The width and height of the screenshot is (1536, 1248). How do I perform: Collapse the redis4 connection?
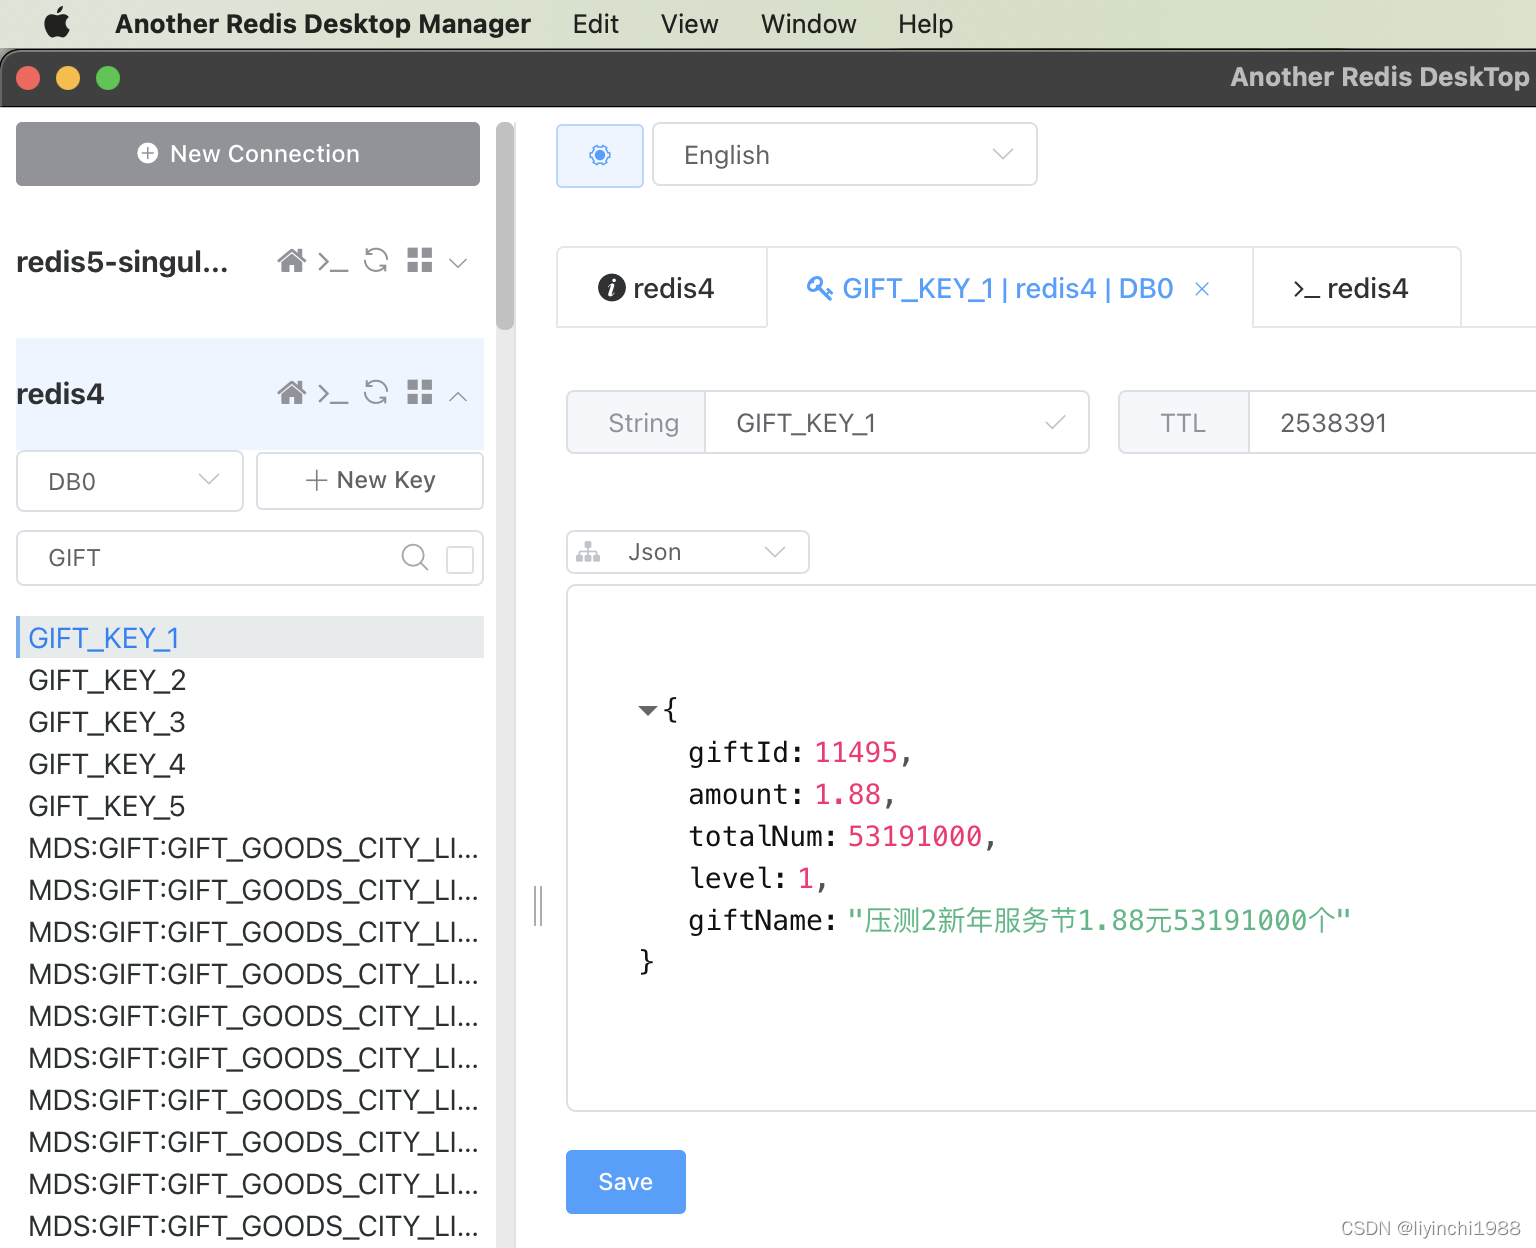coord(458,396)
